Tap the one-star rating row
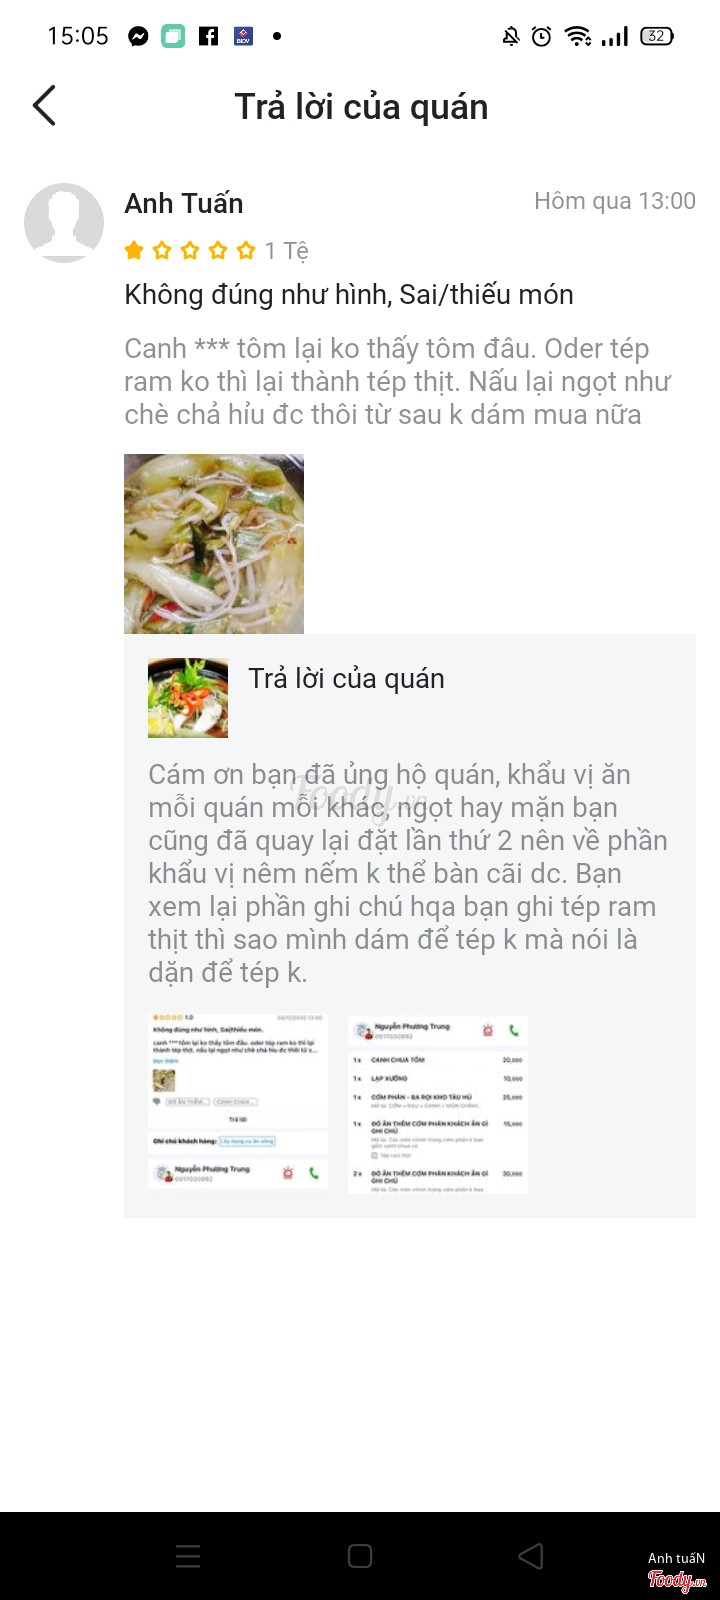This screenshot has height=1600, width=720. tap(216, 251)
